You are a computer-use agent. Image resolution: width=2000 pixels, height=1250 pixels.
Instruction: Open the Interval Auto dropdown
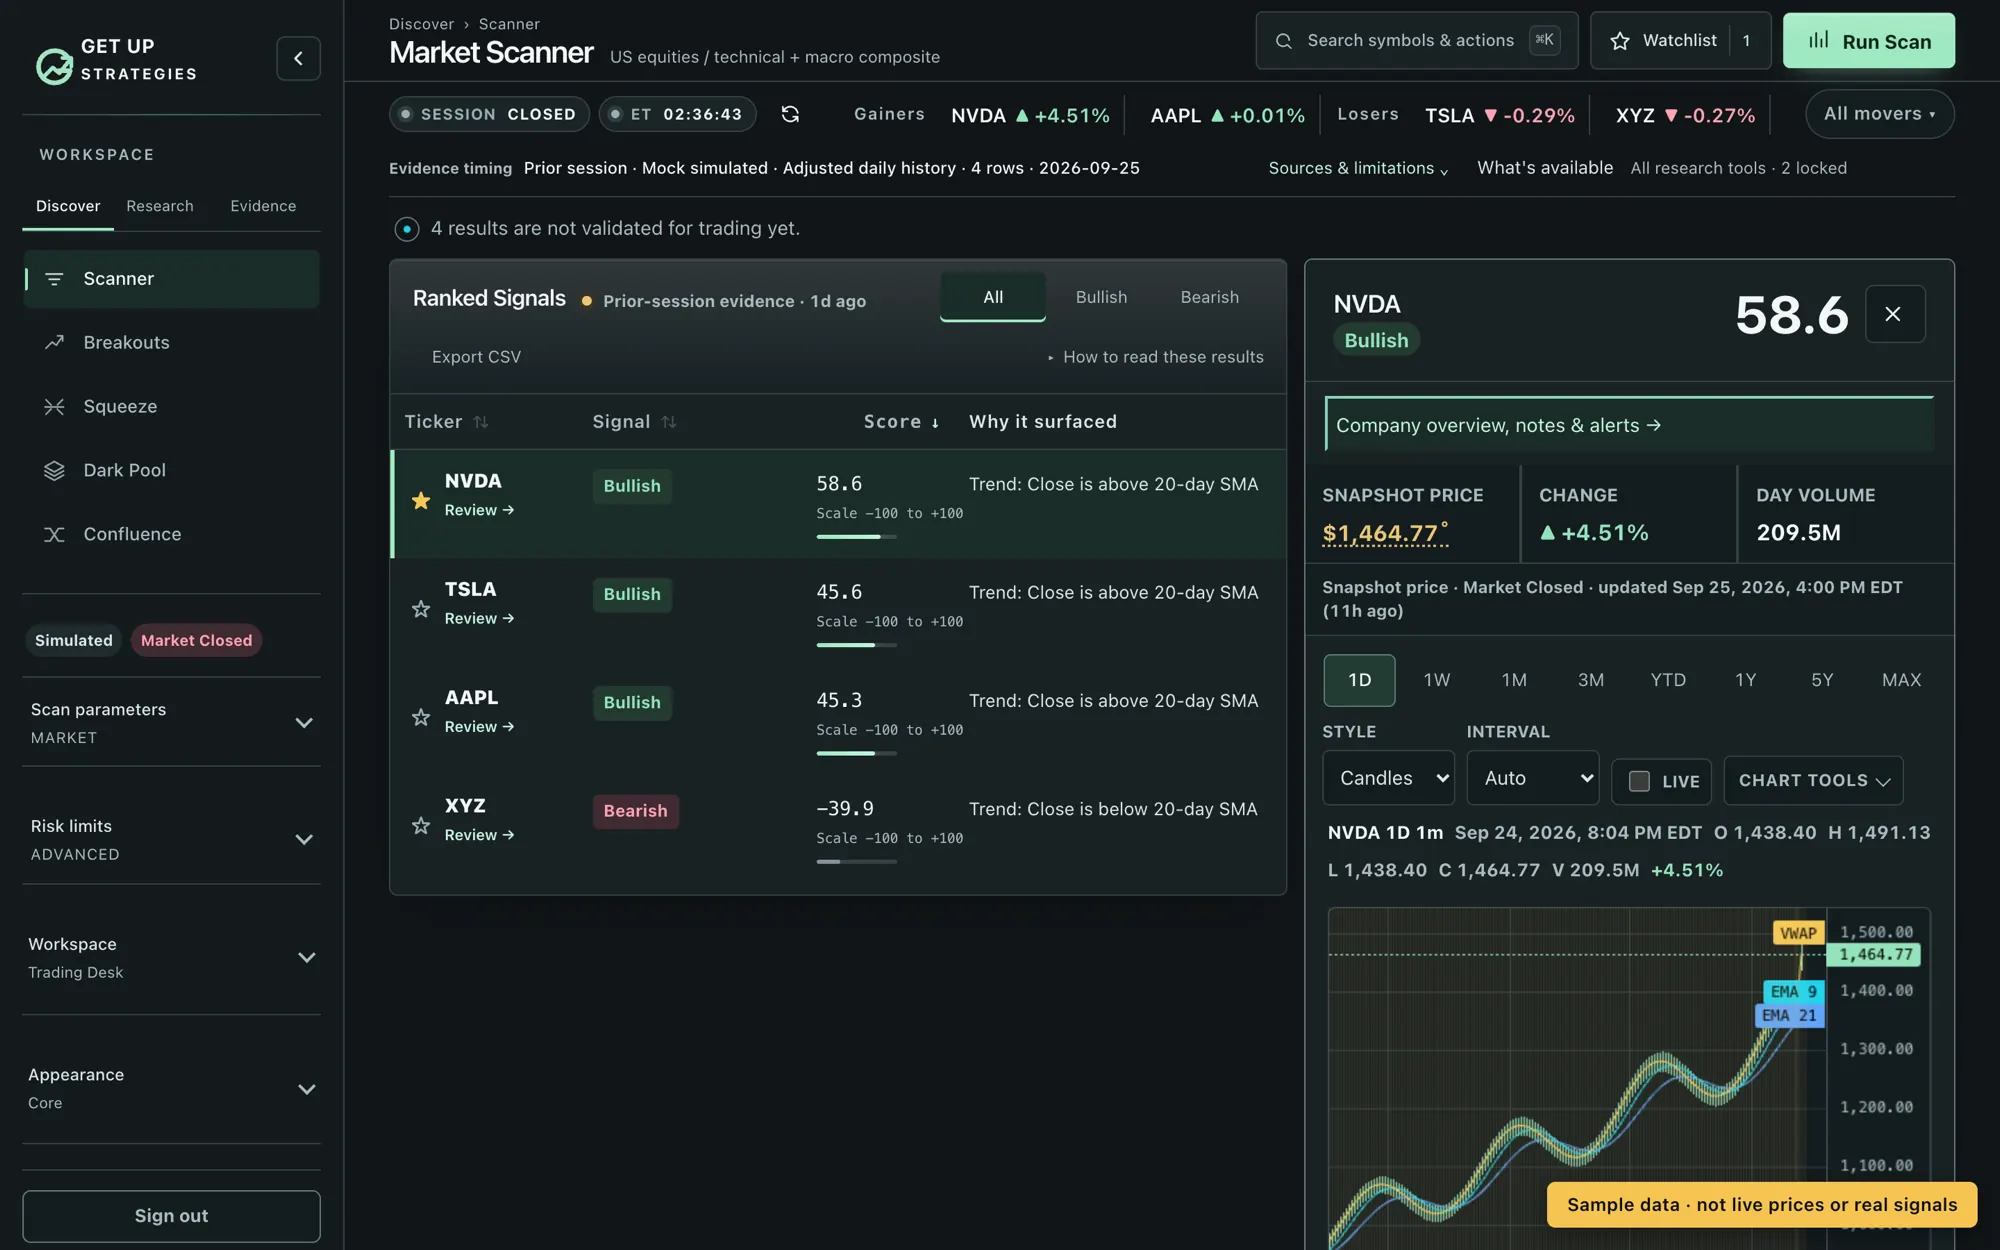[x=1532, y=778]
